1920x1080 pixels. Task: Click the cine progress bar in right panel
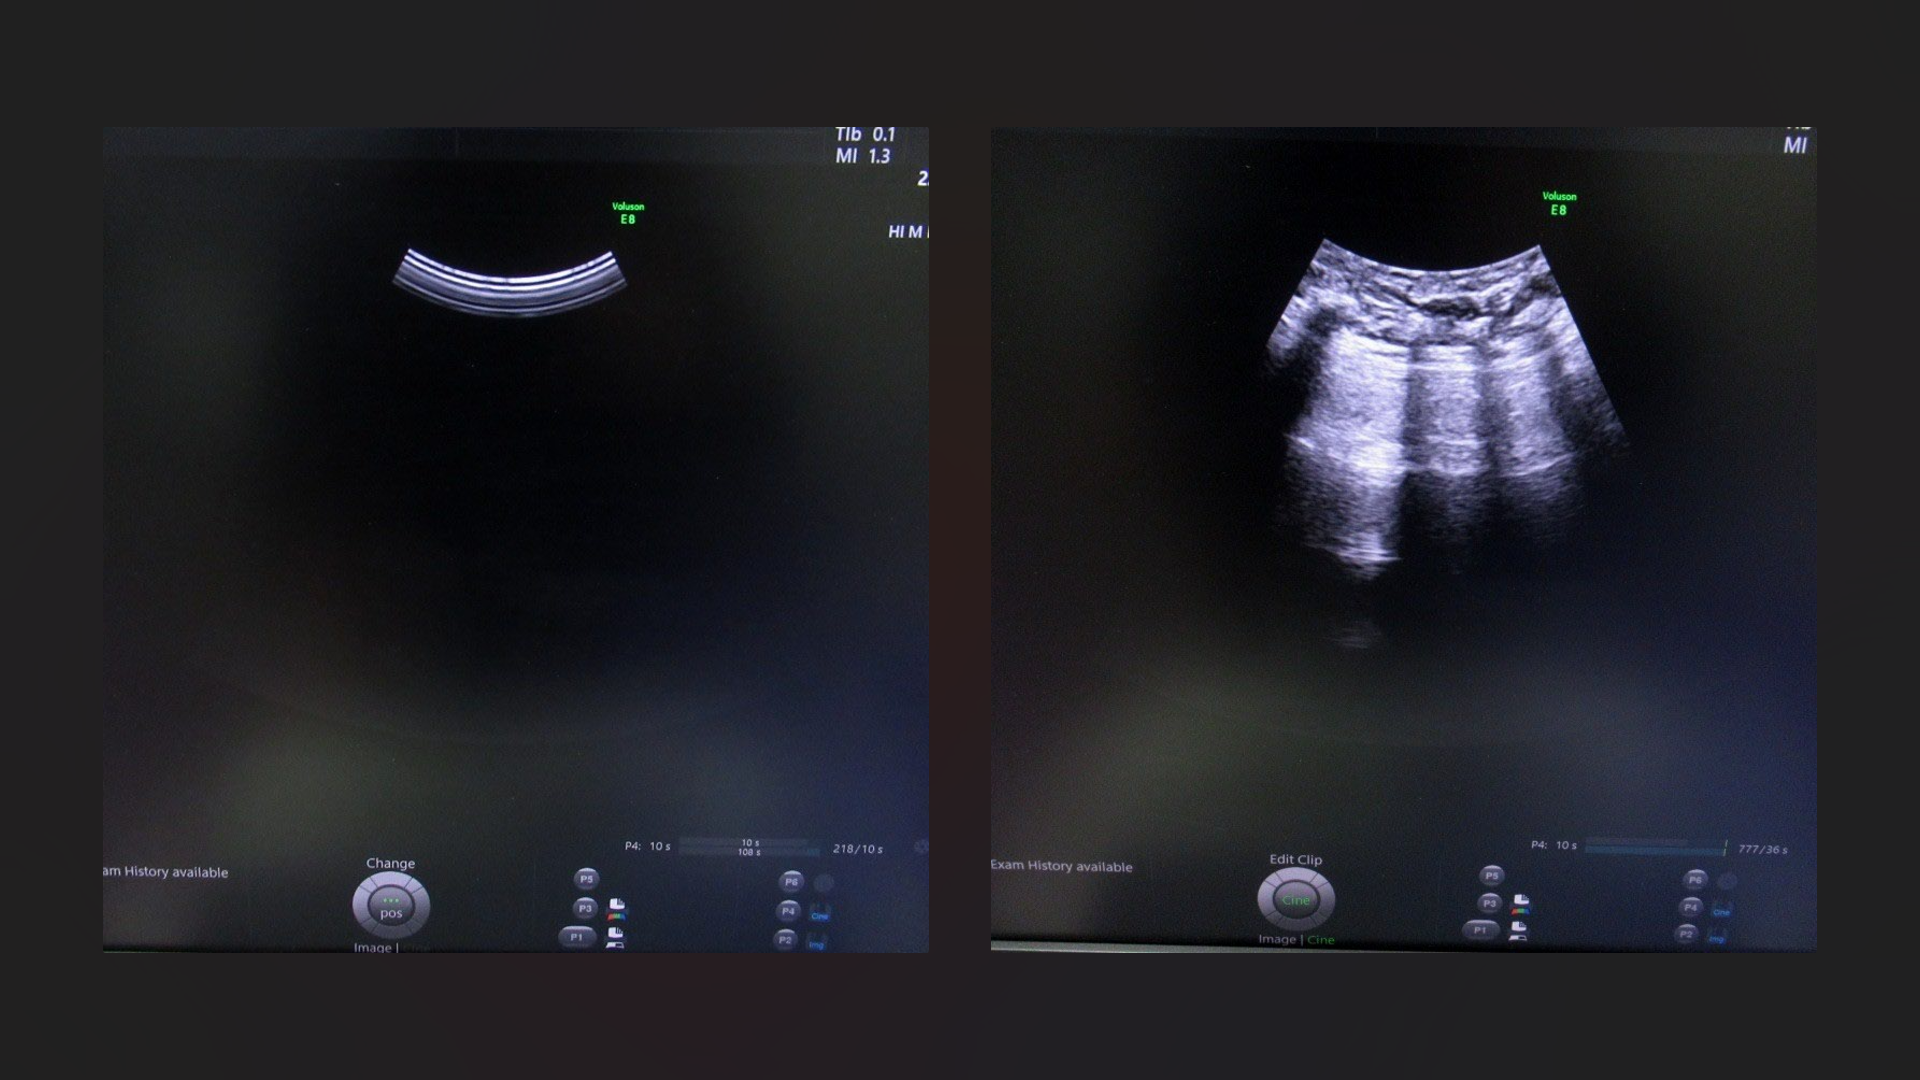(x=1655, y=847)
